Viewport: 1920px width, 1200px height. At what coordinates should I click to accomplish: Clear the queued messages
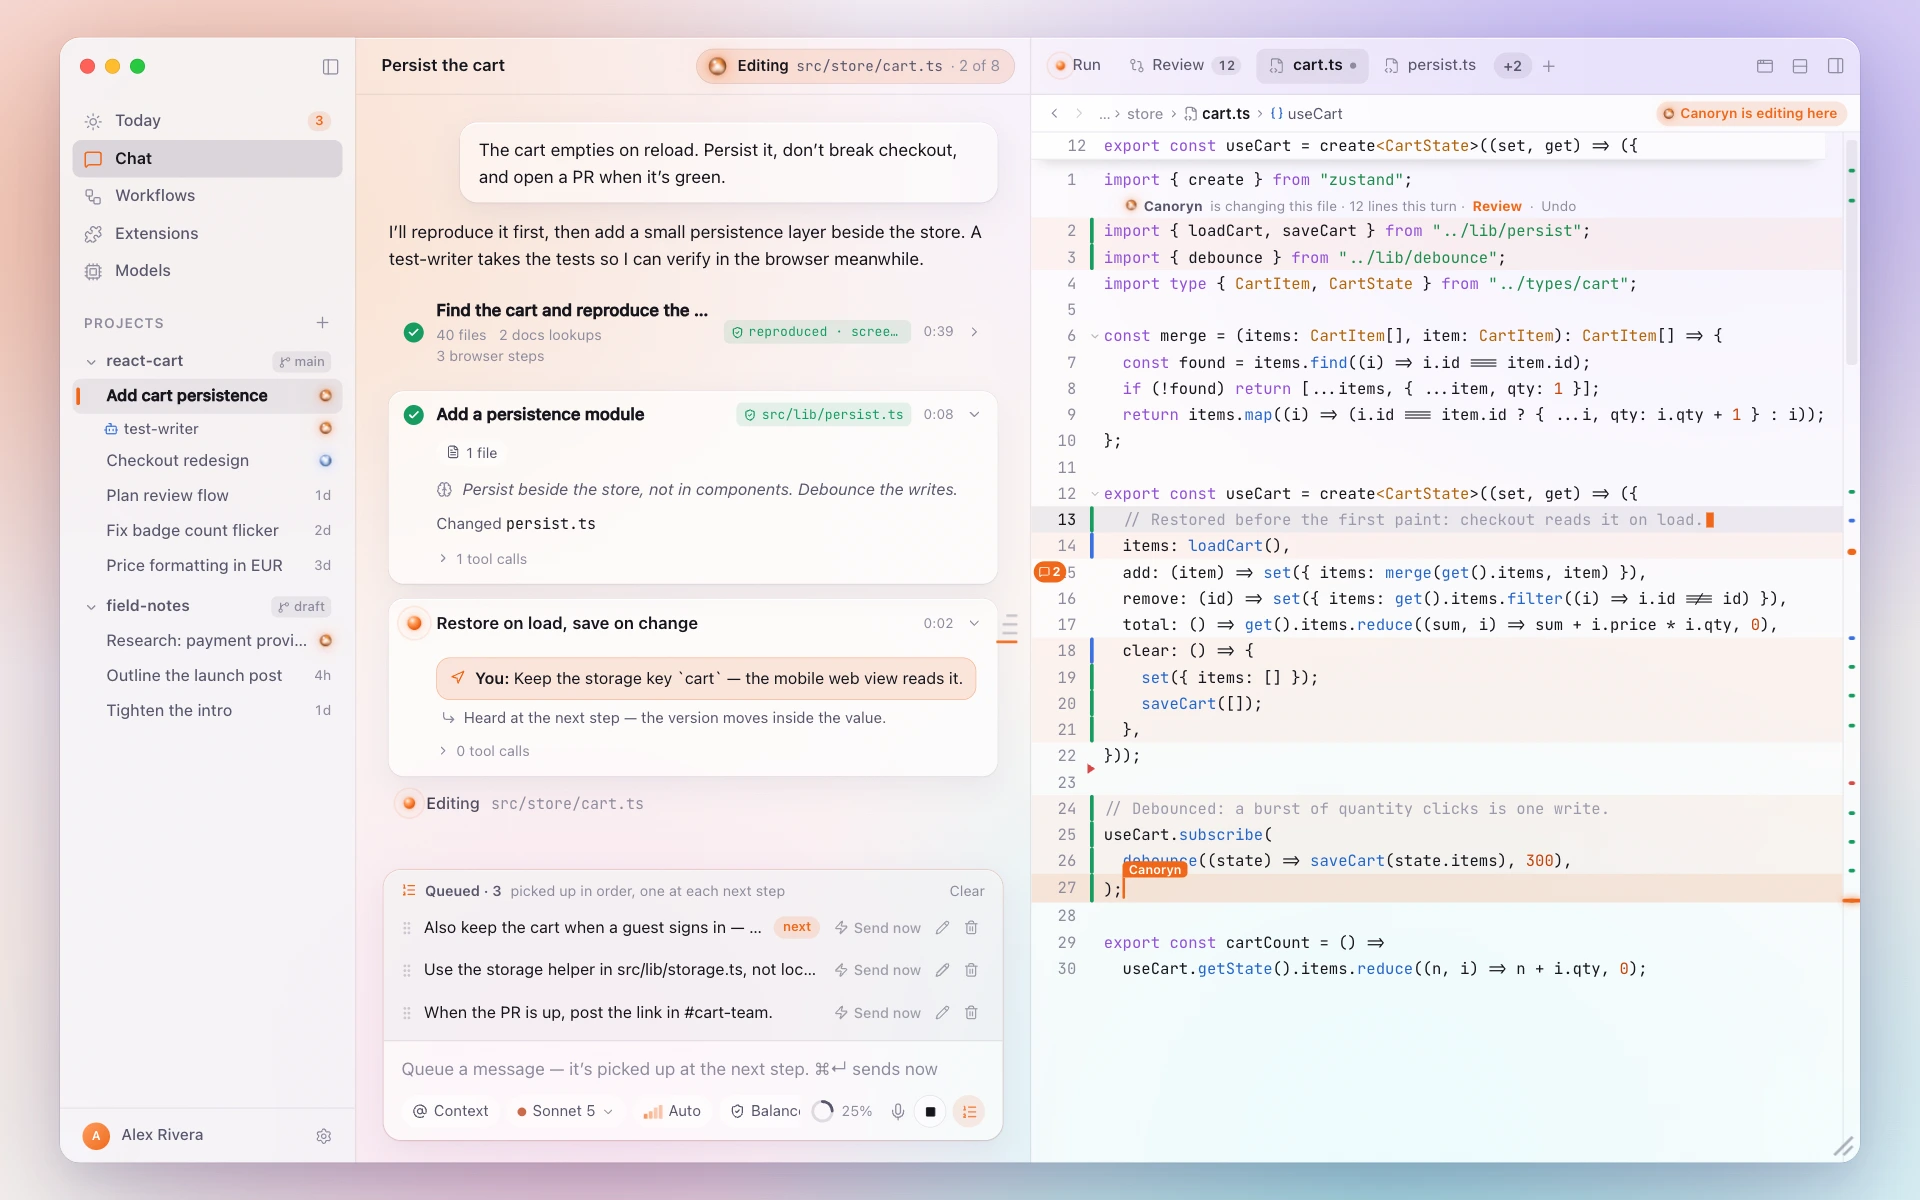966,891
